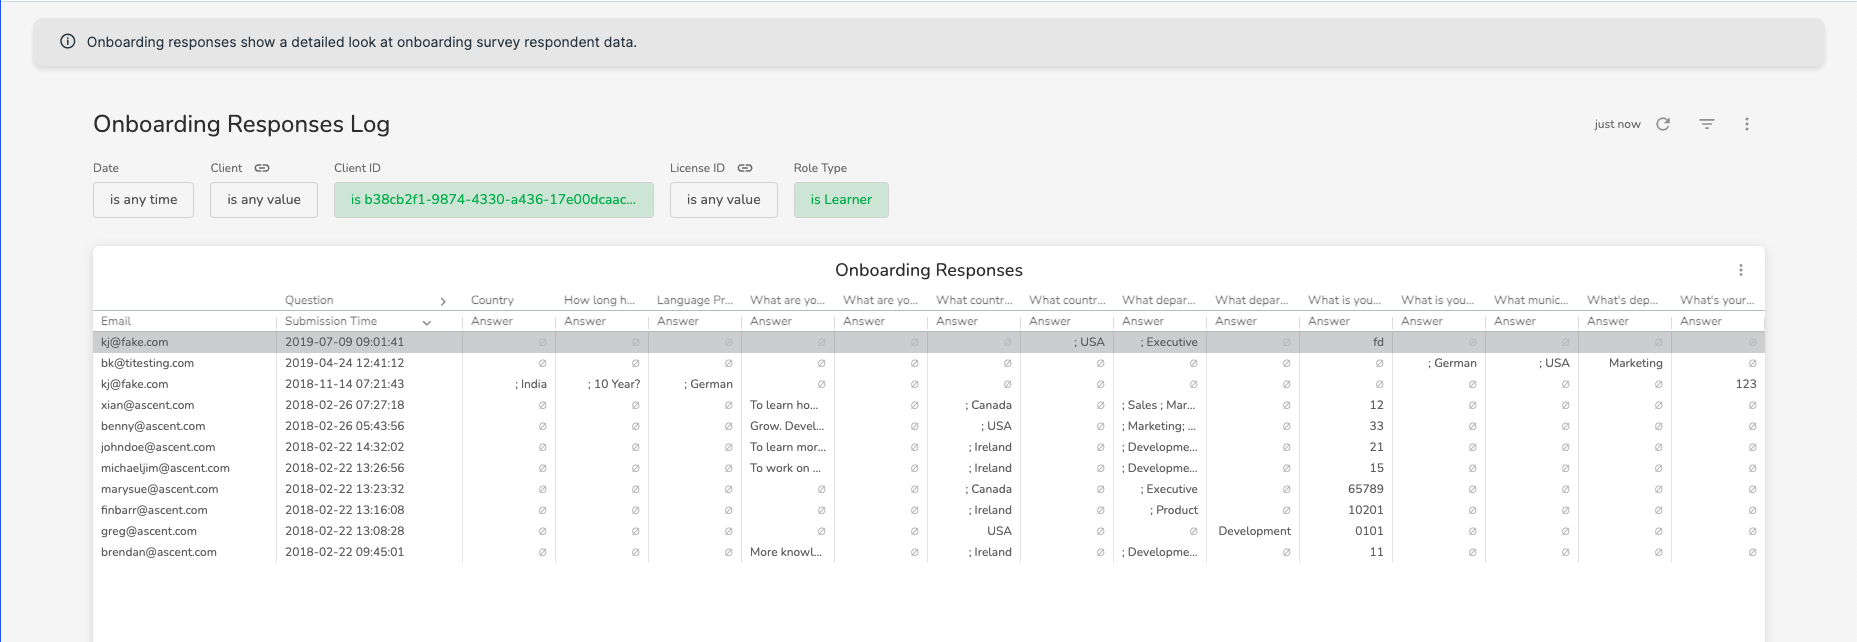Open the Client ID filter value
Screen dimensions: 1857x642
494,200
